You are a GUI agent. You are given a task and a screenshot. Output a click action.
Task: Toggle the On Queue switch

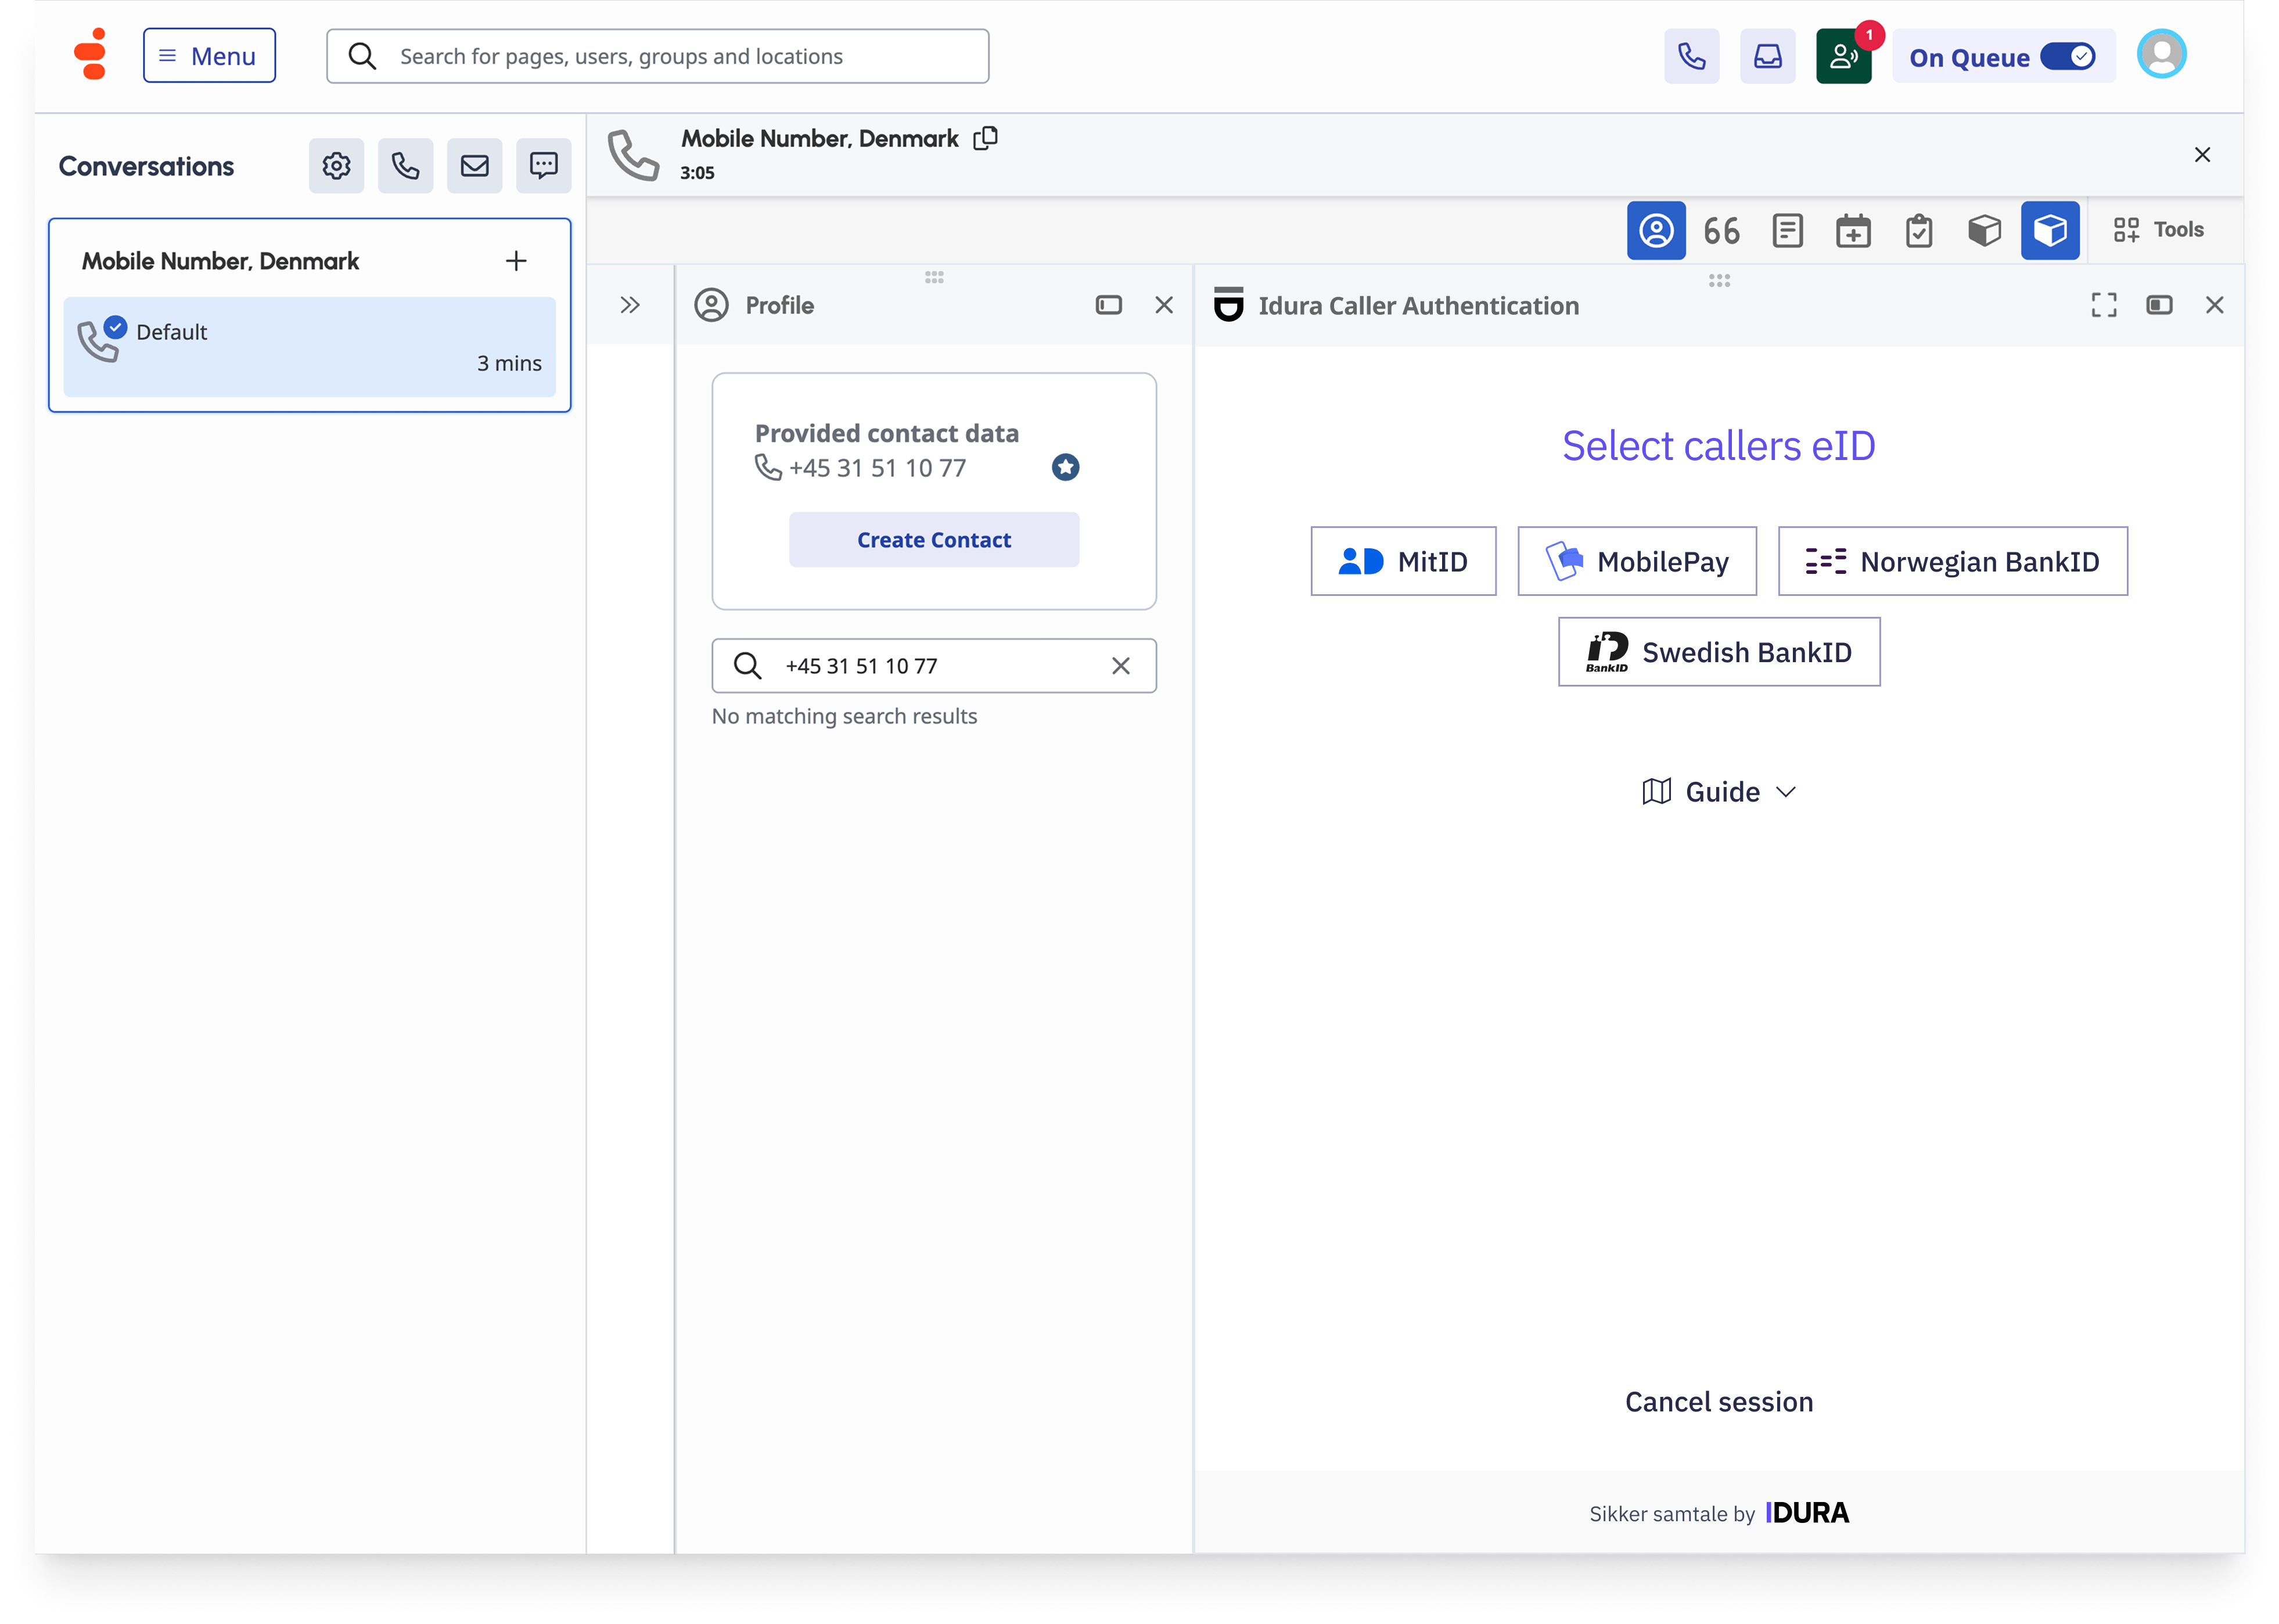click(x=2067, y=57)
